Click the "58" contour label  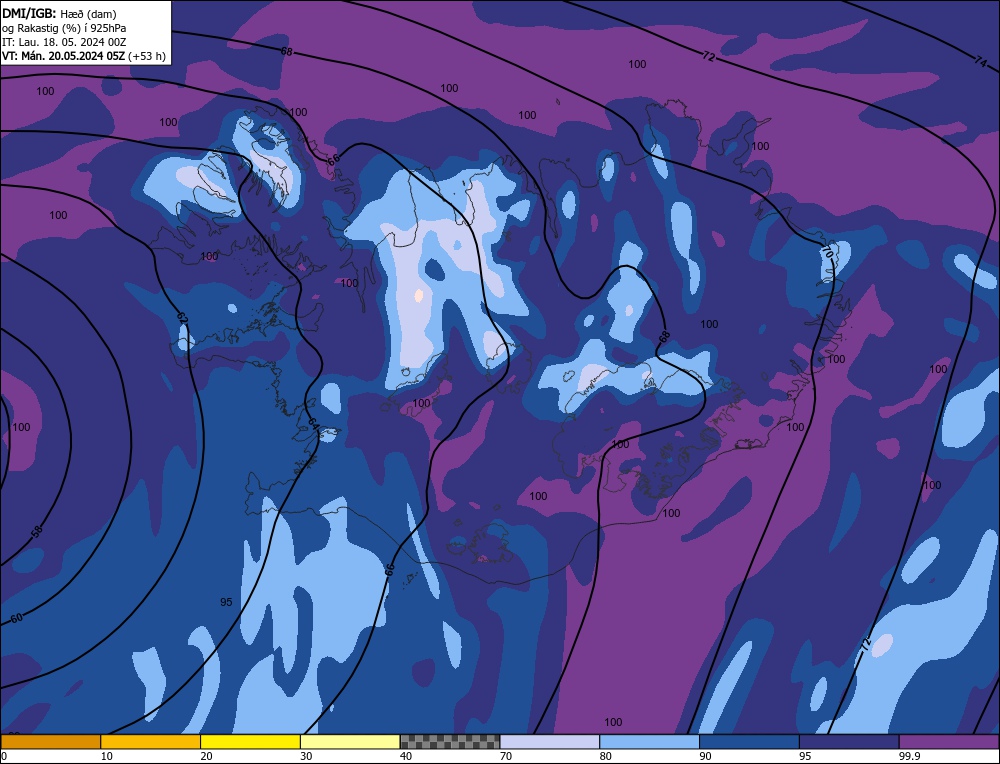37,531
